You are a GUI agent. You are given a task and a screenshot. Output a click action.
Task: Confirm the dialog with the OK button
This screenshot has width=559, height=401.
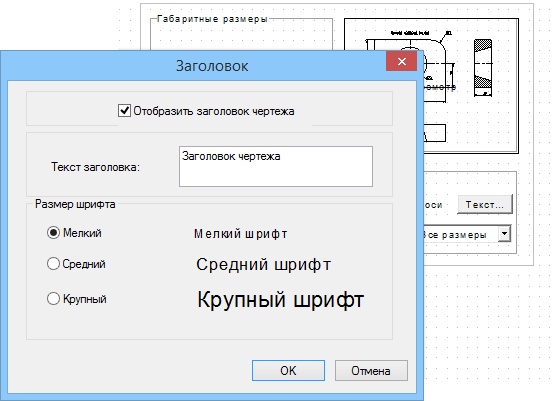pos(288,370)
